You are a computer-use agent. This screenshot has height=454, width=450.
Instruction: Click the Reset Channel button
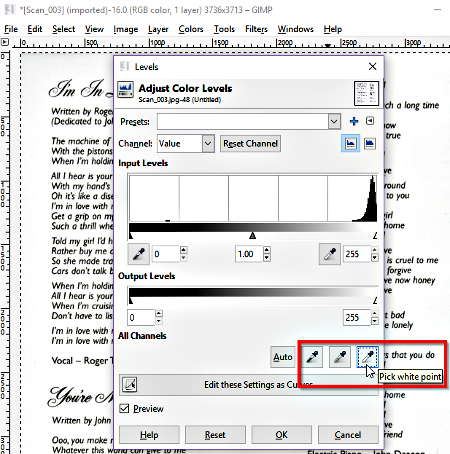coord(250,144)
